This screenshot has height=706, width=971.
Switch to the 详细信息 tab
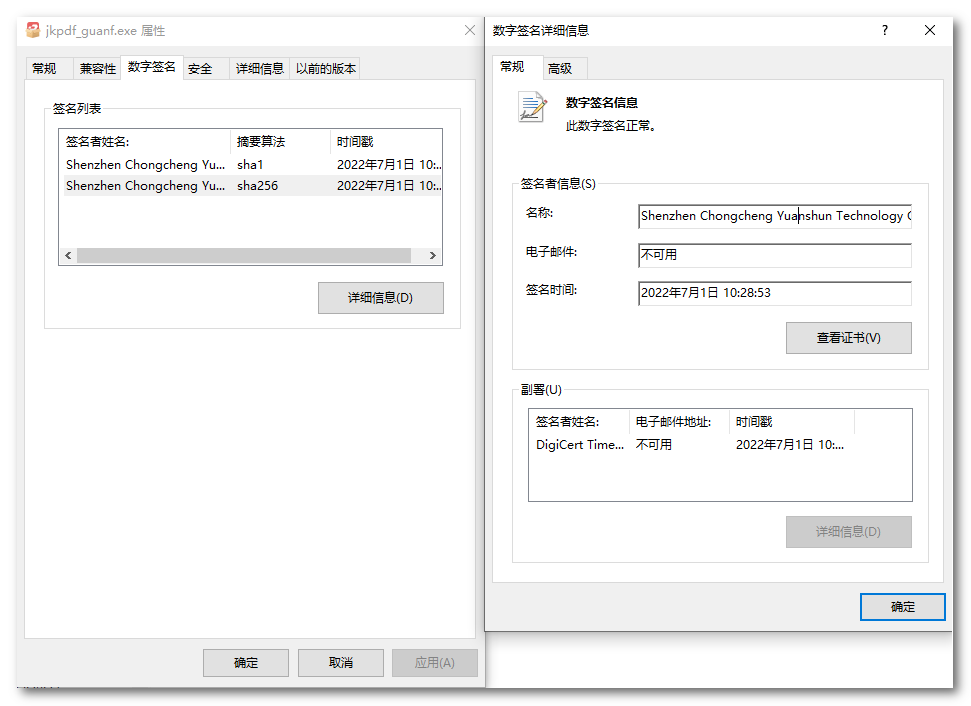260,69
